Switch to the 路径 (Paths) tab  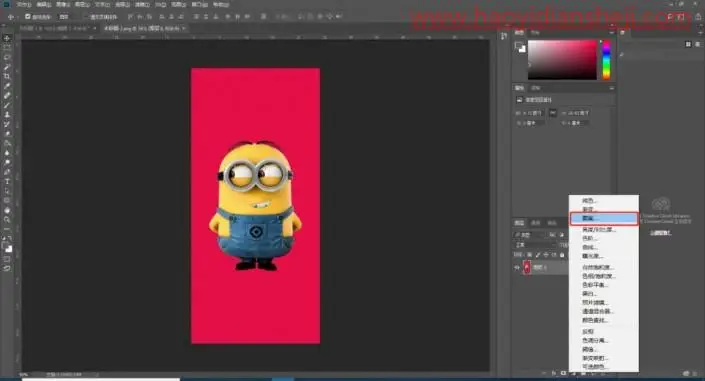pos(552,223)
